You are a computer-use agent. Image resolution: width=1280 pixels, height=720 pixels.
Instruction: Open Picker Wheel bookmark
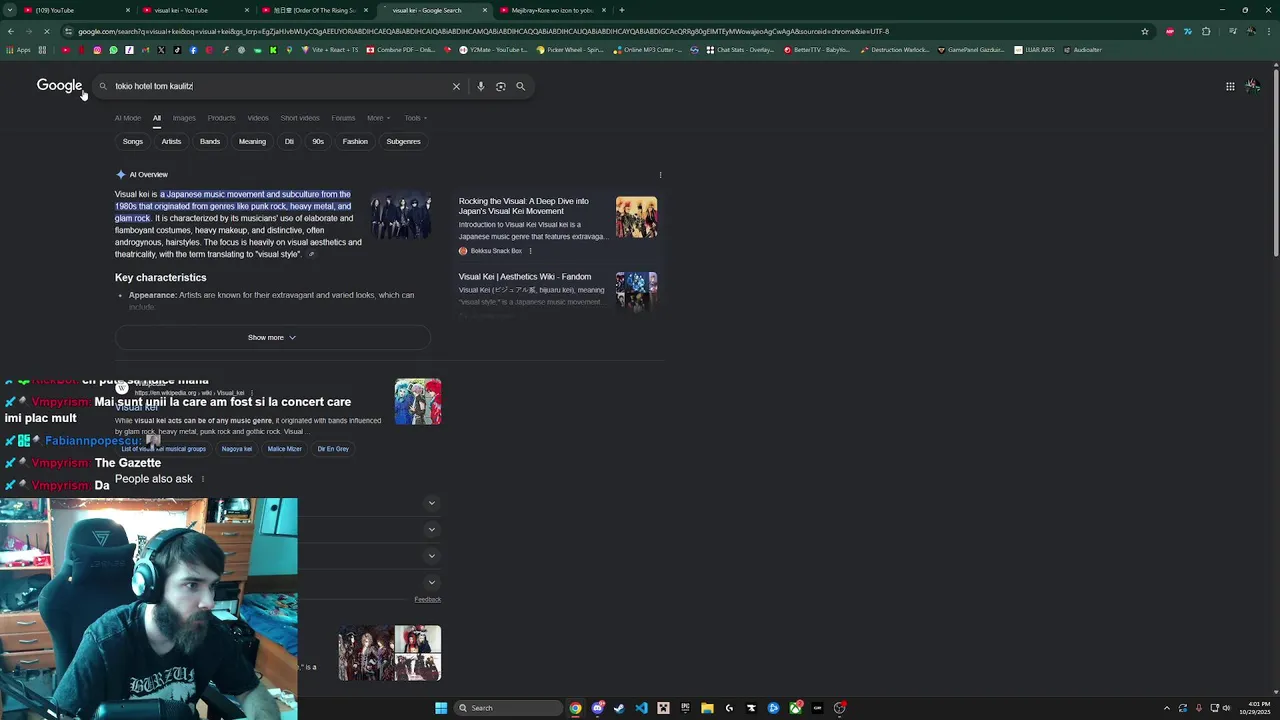[x=570, y=50]
